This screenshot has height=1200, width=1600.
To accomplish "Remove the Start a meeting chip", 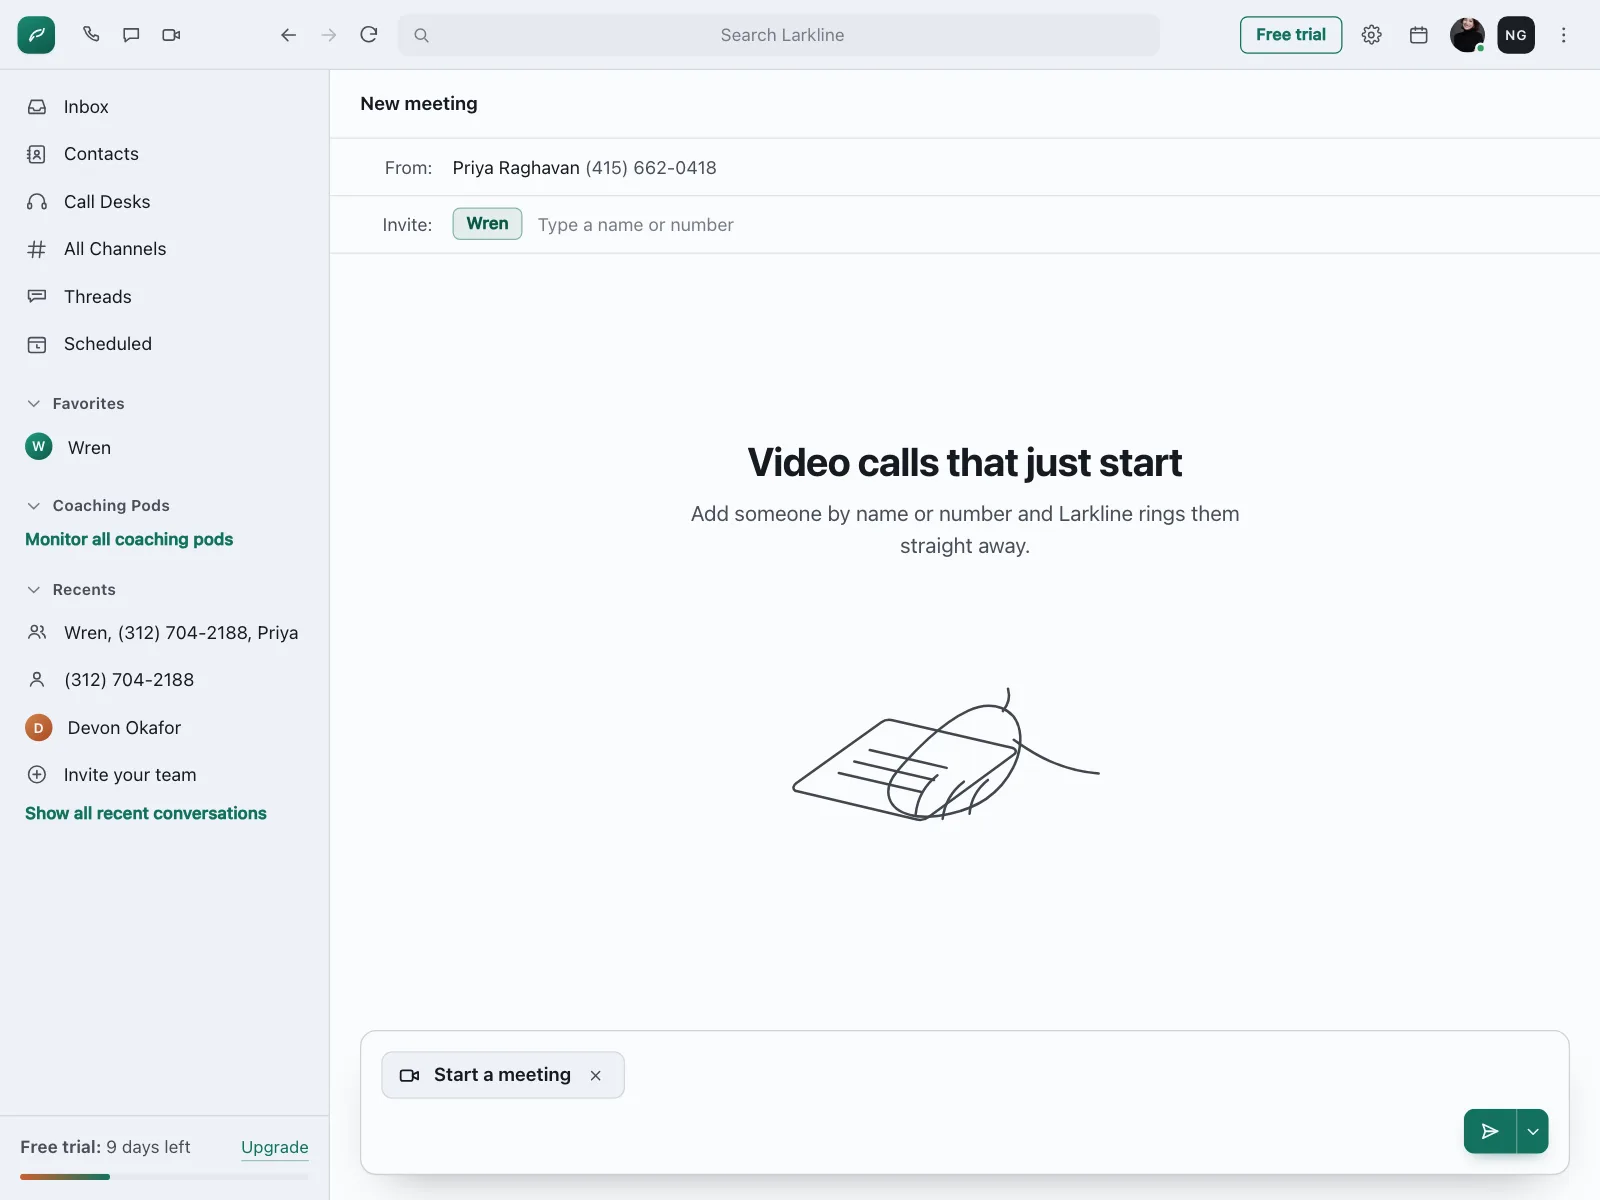I will 596,1075.
